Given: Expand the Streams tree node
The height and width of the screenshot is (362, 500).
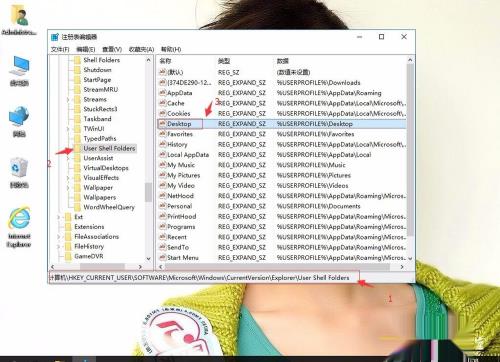Looking at the screenshot, I should coord(68,99).
